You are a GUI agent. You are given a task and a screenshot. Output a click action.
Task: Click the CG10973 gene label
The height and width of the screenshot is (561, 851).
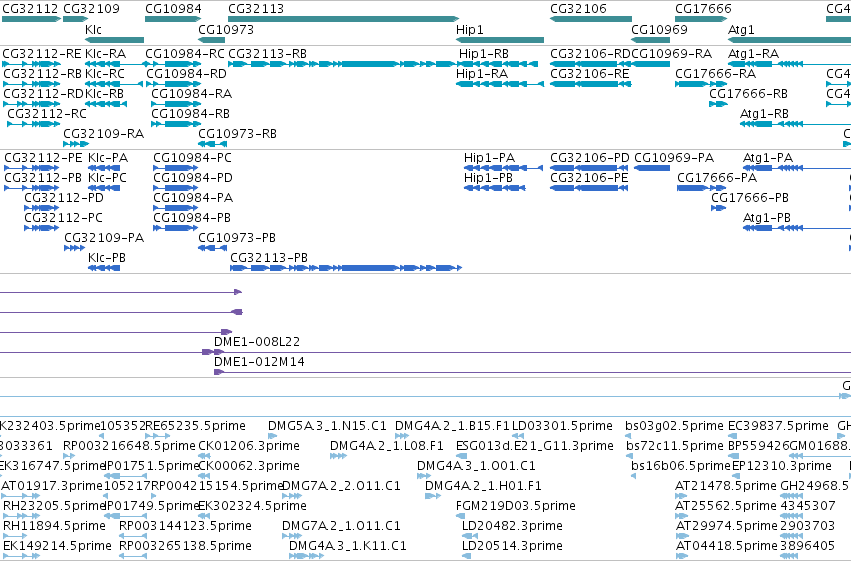click(x=226, y=30)
